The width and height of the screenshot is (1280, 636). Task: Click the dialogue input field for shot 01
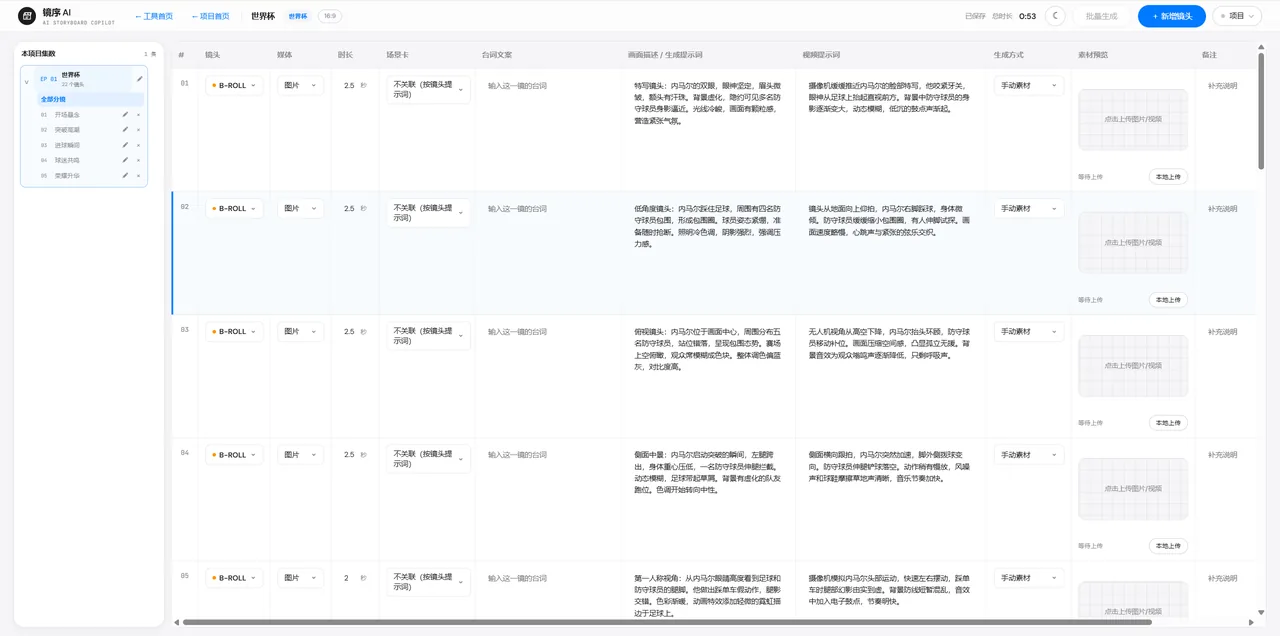[x=550, y=86]
